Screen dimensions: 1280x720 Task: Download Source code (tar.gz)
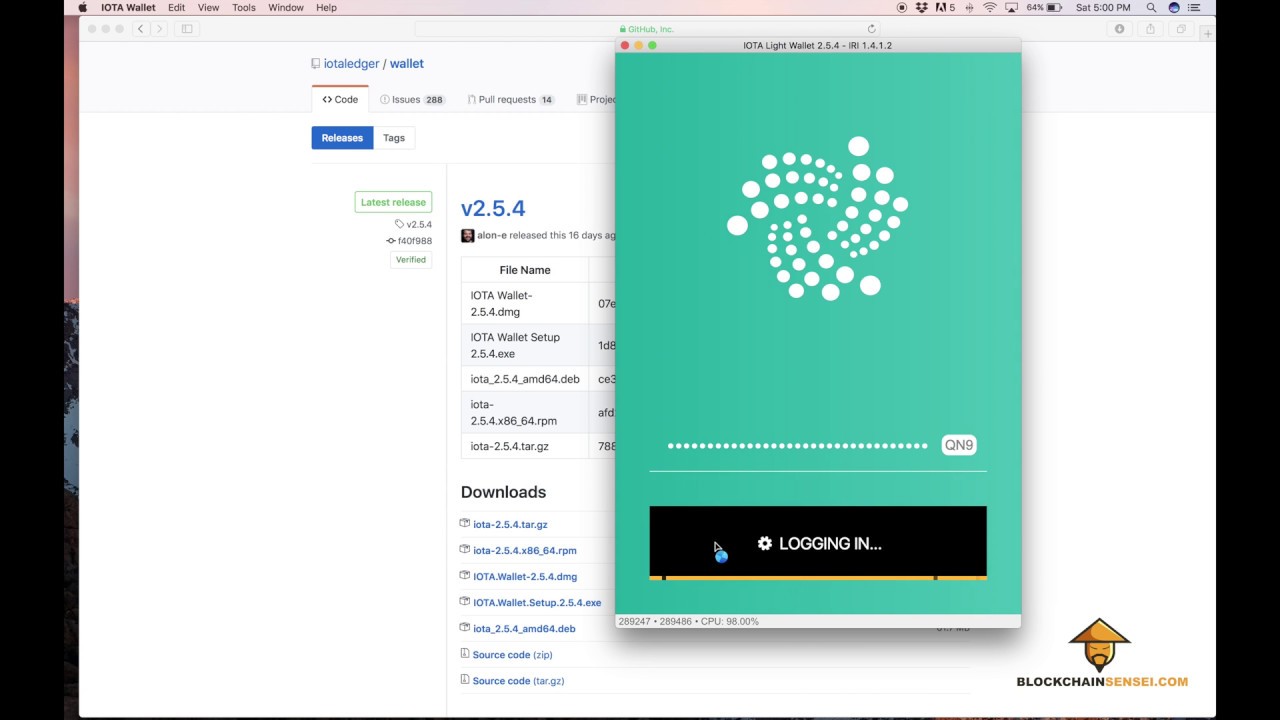coord(518,680)
